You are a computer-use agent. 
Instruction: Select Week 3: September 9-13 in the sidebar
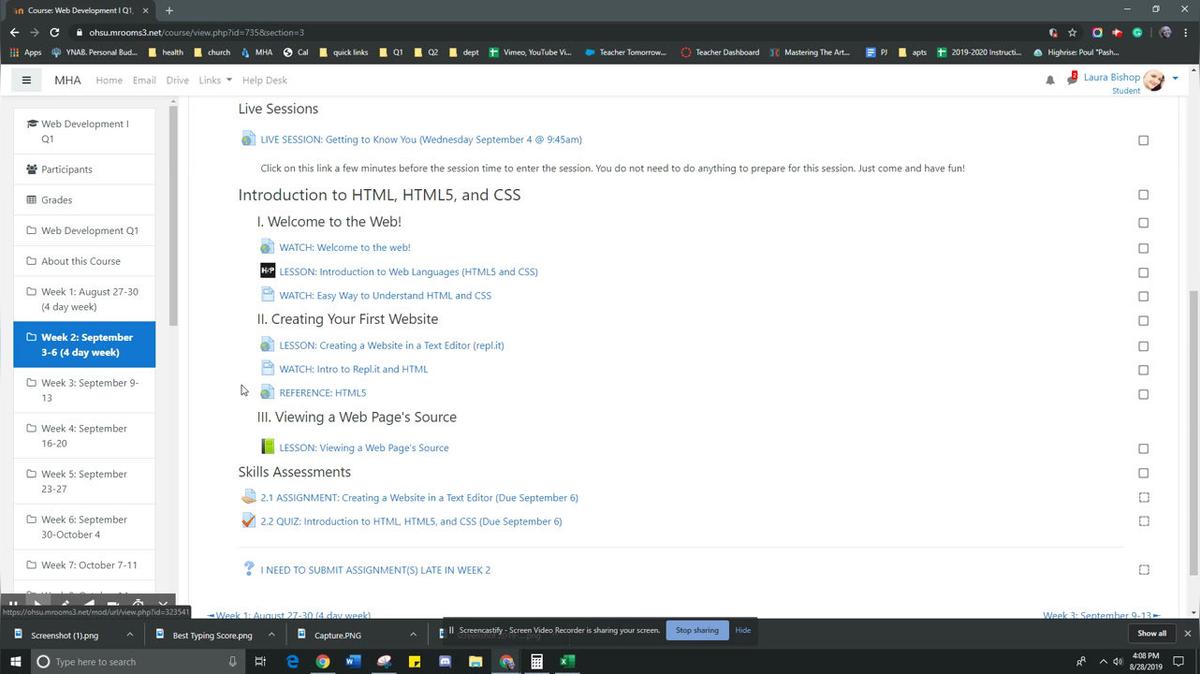84,390
